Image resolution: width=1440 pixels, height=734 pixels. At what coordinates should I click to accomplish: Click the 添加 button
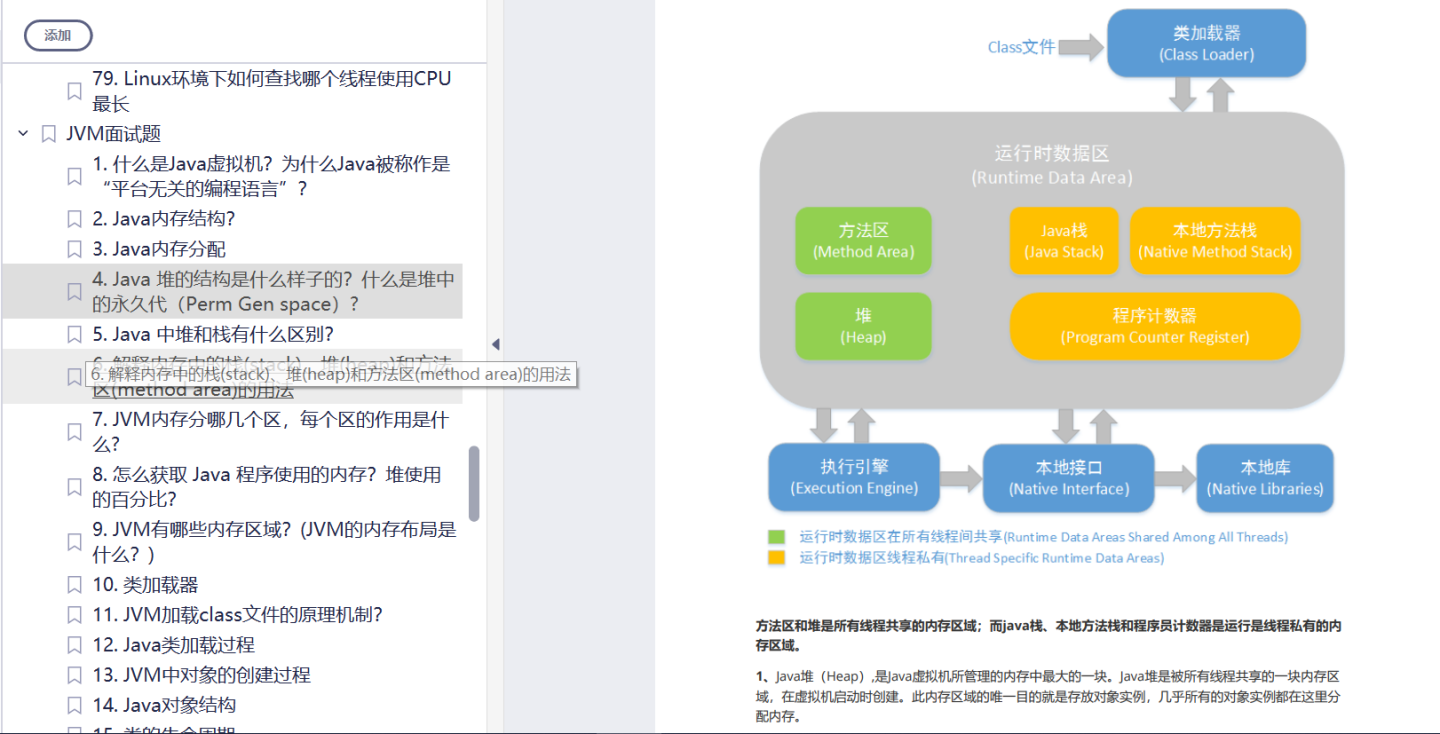click(x=57, y=34)
